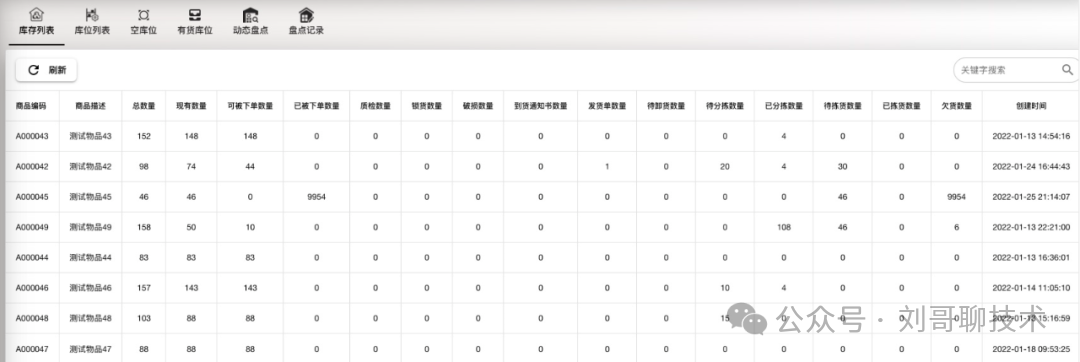Click the description 测试物品46
The width and height of the screenshot is (1080, 362).
[90, 288]
